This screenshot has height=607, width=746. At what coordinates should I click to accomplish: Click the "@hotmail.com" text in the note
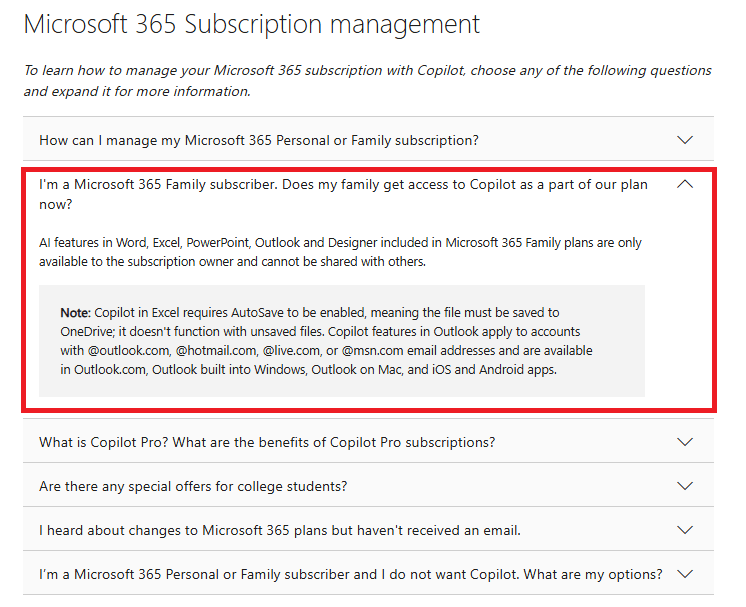[x=215, y=351]
